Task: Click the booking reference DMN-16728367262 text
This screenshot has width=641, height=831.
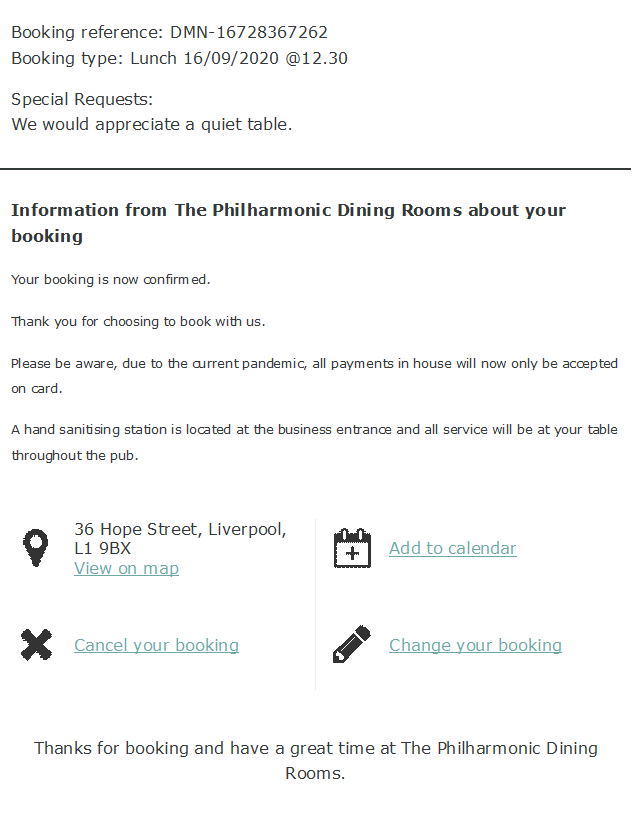Action: [x=249, y=32]
